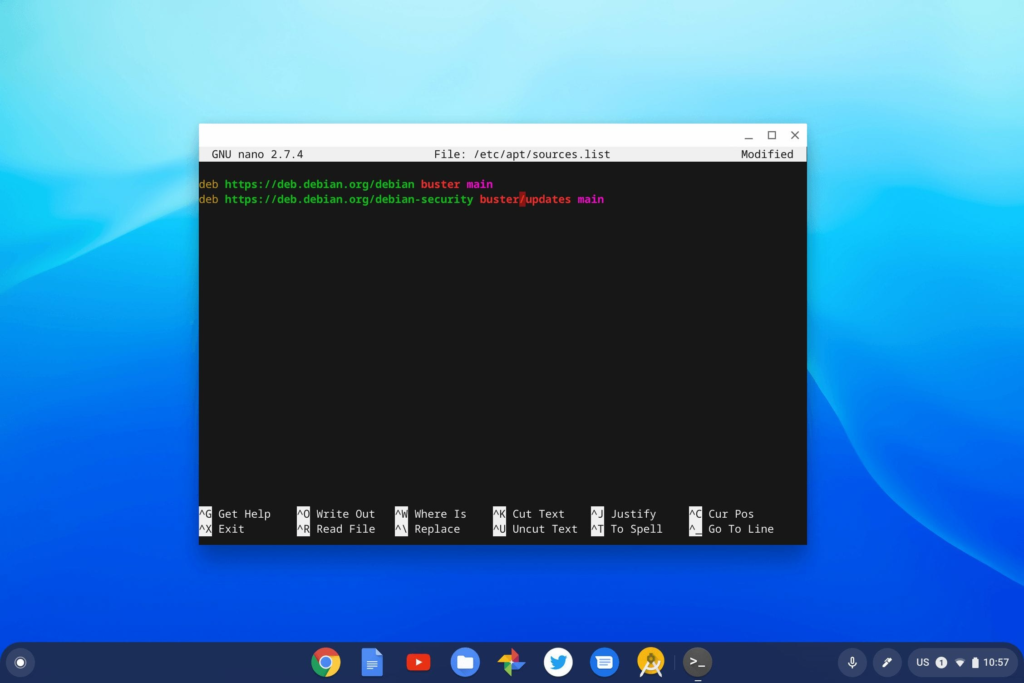
Task: Minimize the terminal window
Action: pyautogui.click(x=748, y=135)
